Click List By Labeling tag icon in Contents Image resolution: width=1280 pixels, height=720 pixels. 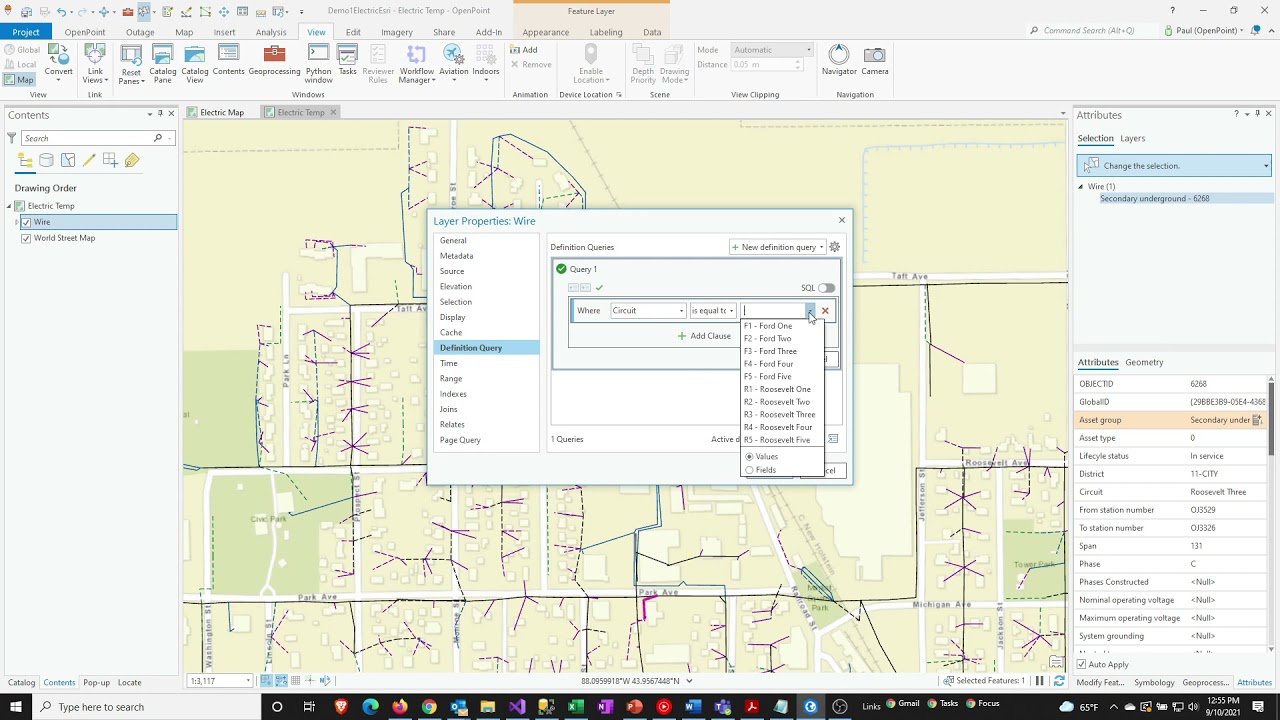tap(132, 160)
